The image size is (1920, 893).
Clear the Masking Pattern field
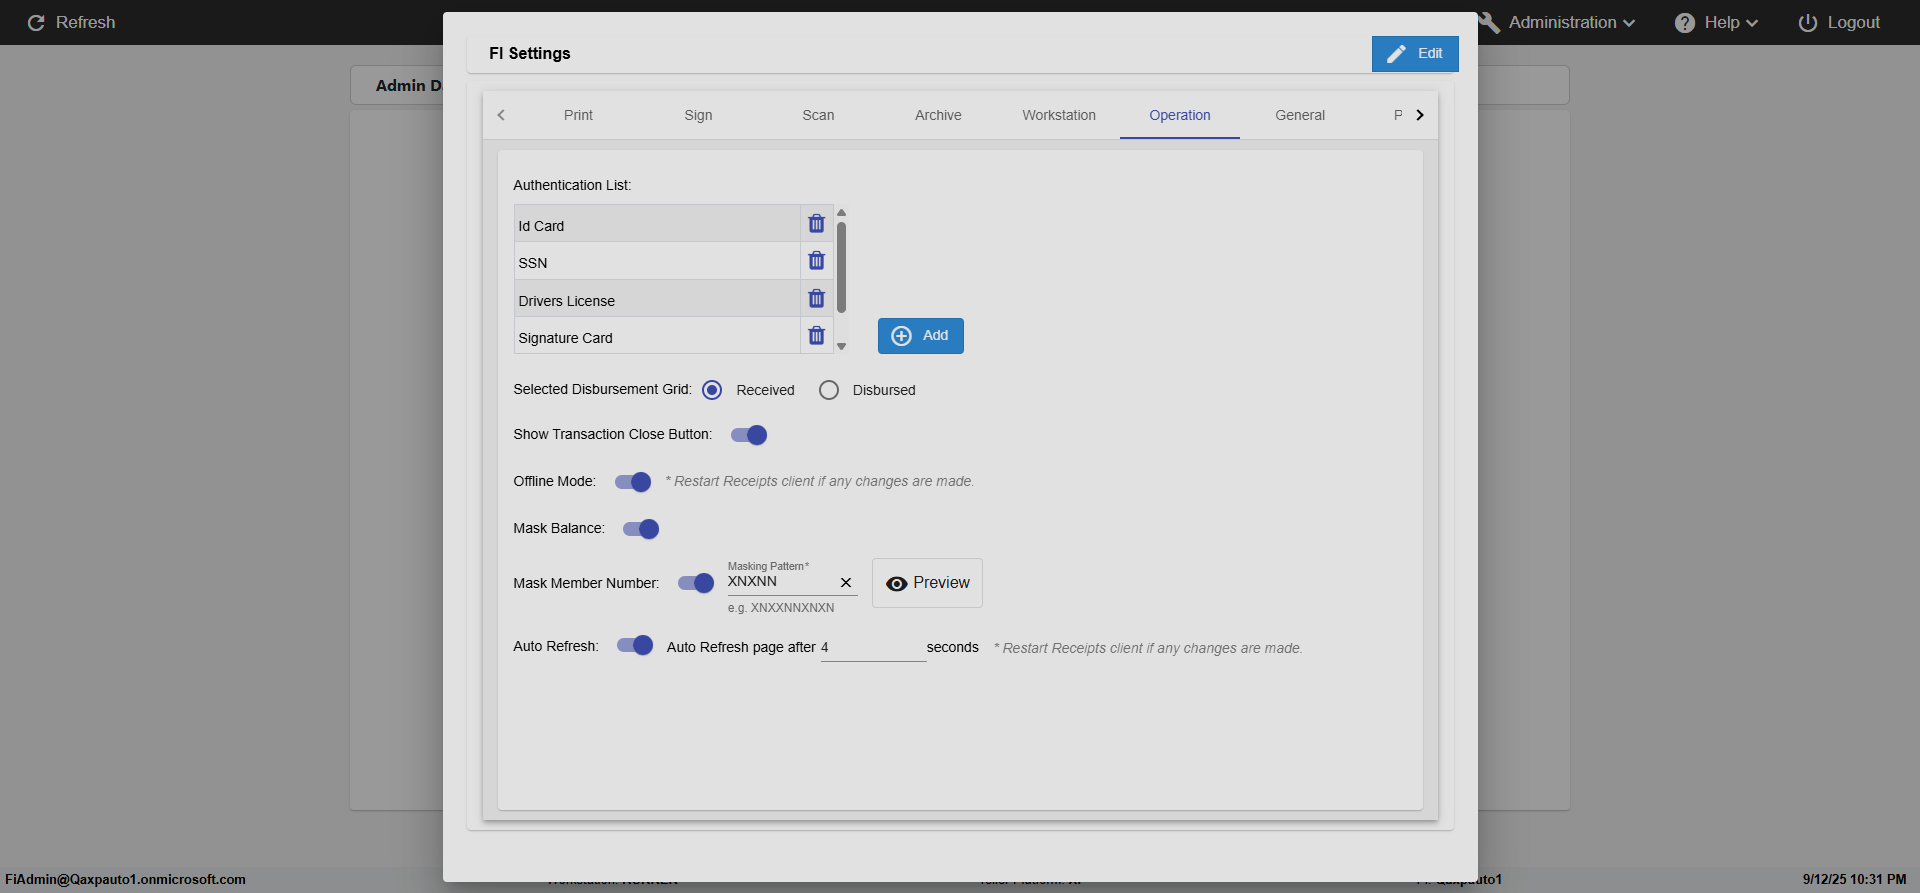pyautogui.click(x=846, y=583)
